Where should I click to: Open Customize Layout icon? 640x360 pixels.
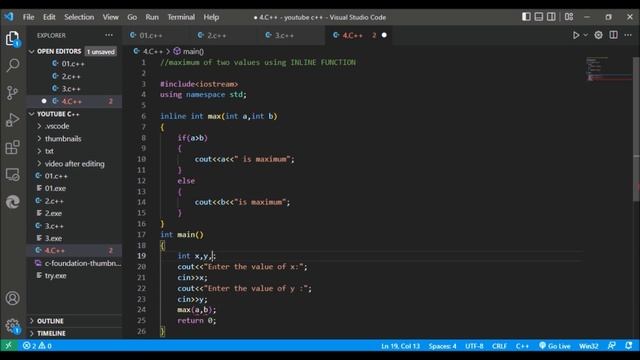click(x=569, y=17)
